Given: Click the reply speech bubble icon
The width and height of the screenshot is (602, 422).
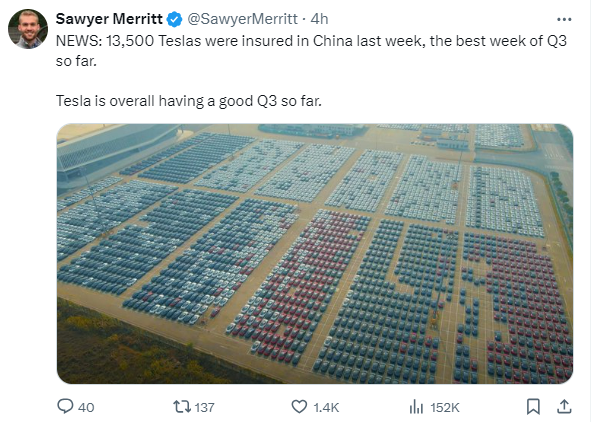Looking at the screenshot, I should point(65,406).
